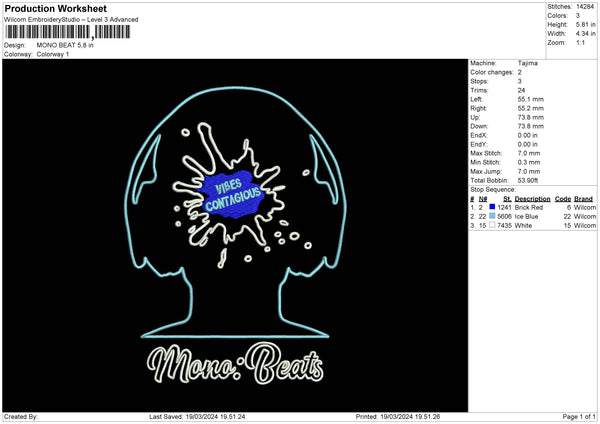
Task: Click the 'Code' column header
Action: [x=562, y=199]
